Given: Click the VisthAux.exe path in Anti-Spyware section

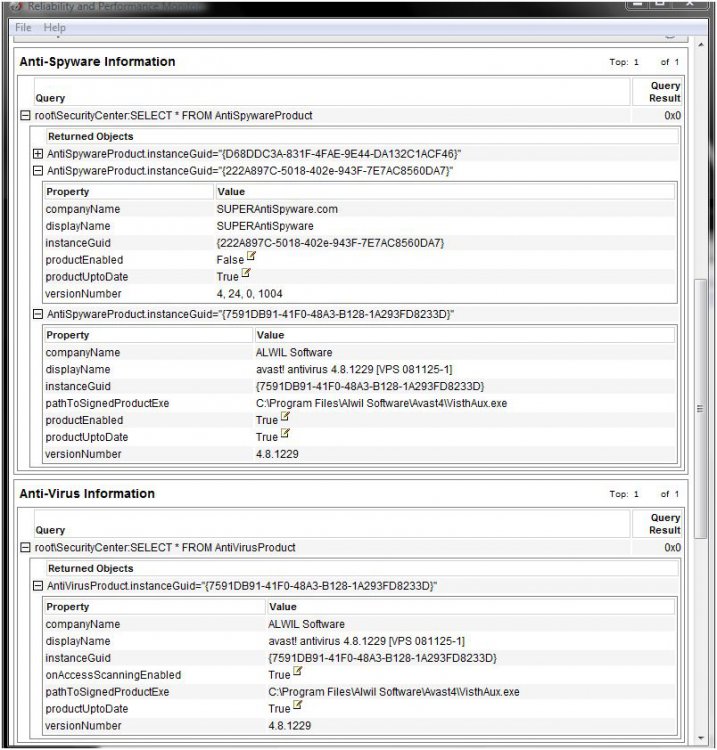Looking at the screenshot, I should coord(381,404).
